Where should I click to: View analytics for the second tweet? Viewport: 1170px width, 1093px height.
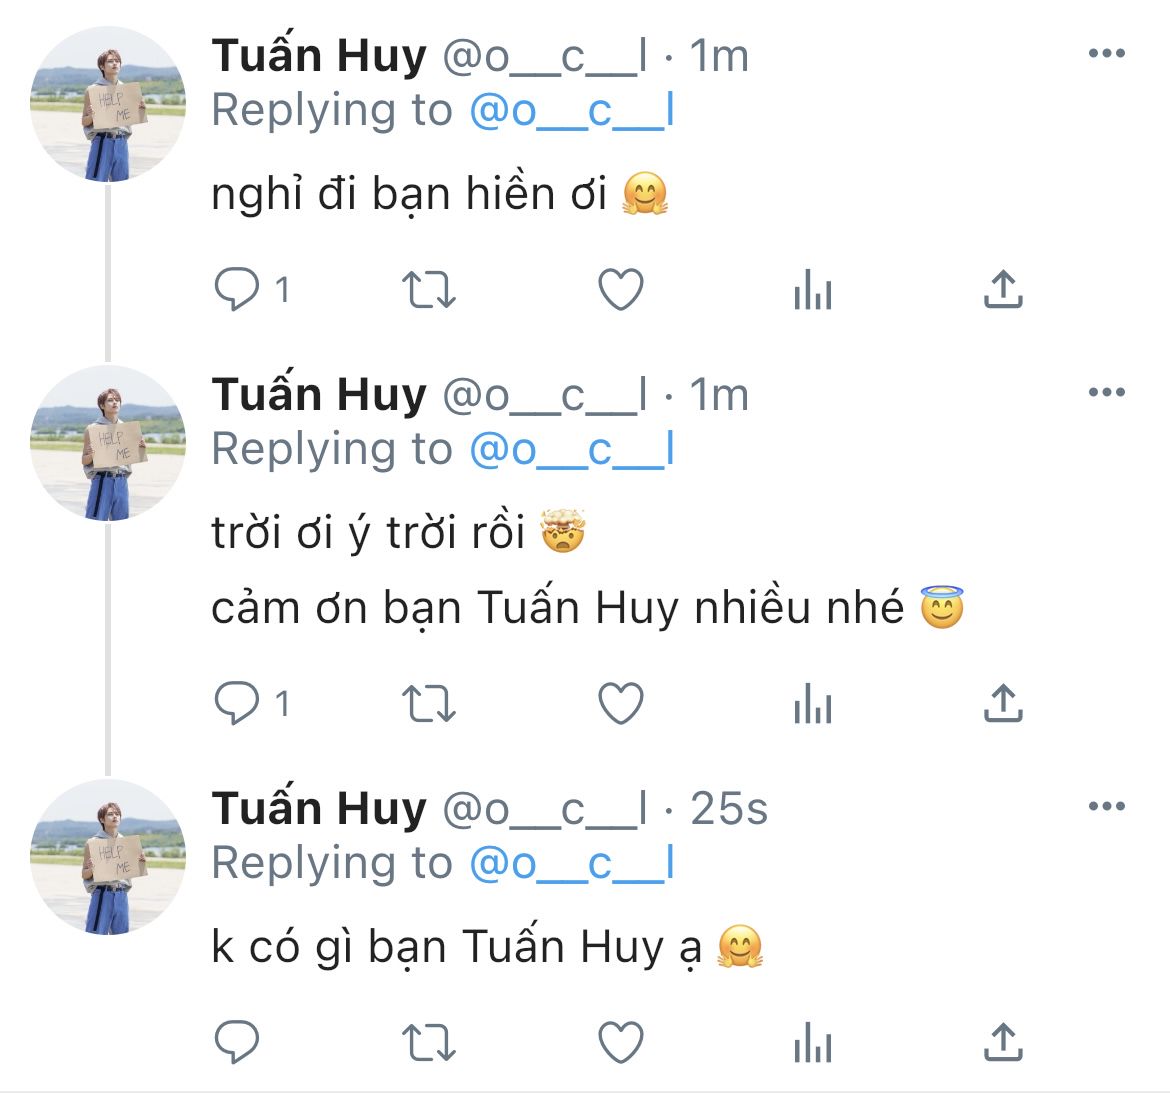(812, 706)
